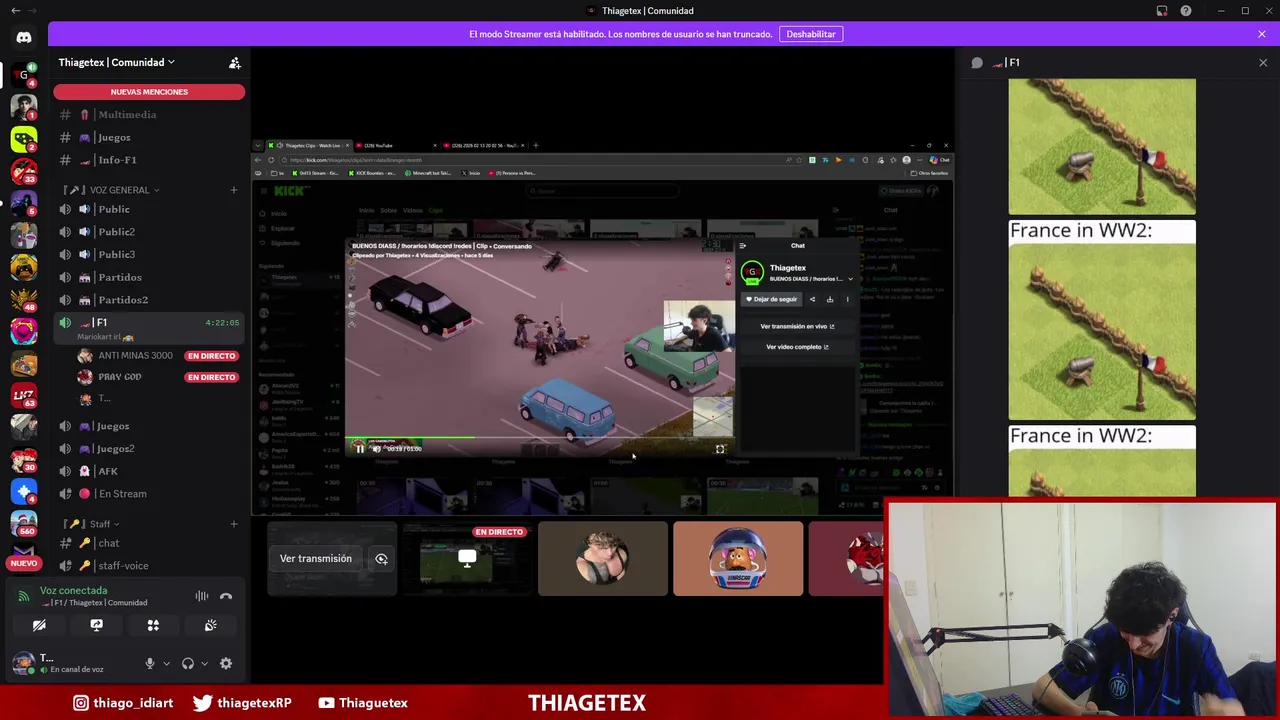Join the Partidos voice channel

[x=149, y=277]
